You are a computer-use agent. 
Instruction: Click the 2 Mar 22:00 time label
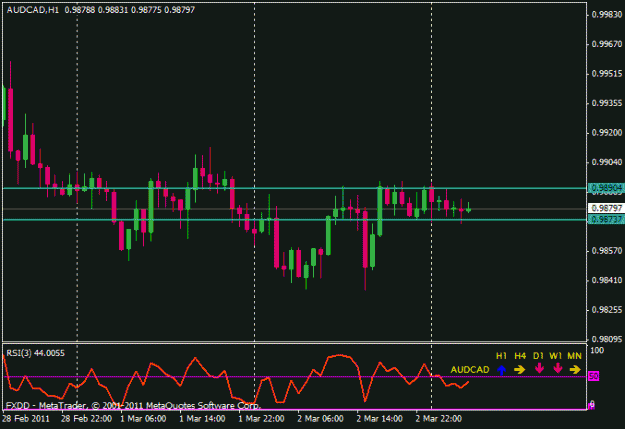click(438, 419)
